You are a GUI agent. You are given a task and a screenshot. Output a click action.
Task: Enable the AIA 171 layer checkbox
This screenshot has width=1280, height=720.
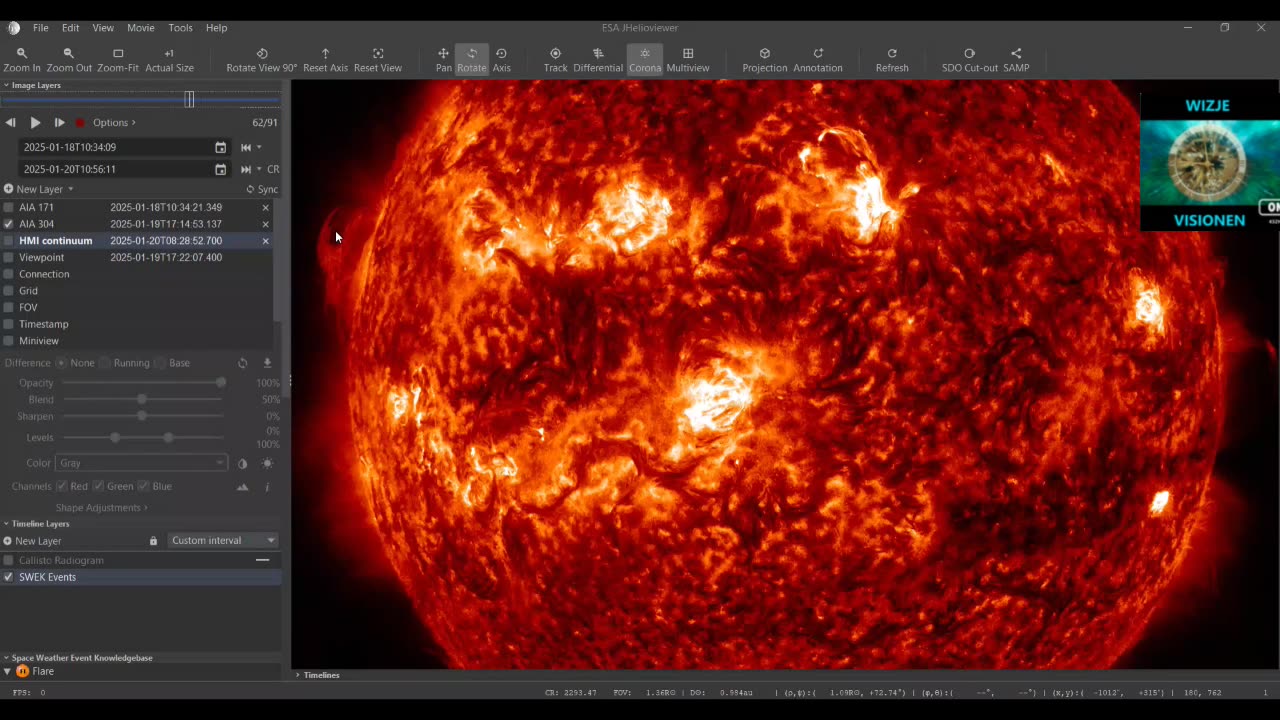pyautogui.click(x=9, y=207)
